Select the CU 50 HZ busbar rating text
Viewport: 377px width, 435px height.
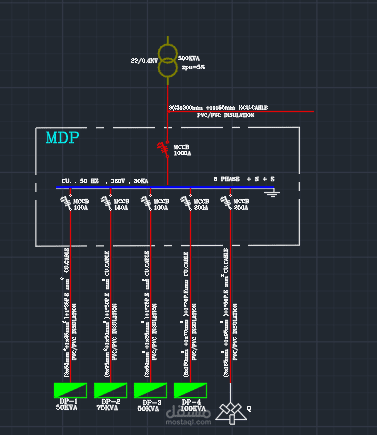coord(105,181)
